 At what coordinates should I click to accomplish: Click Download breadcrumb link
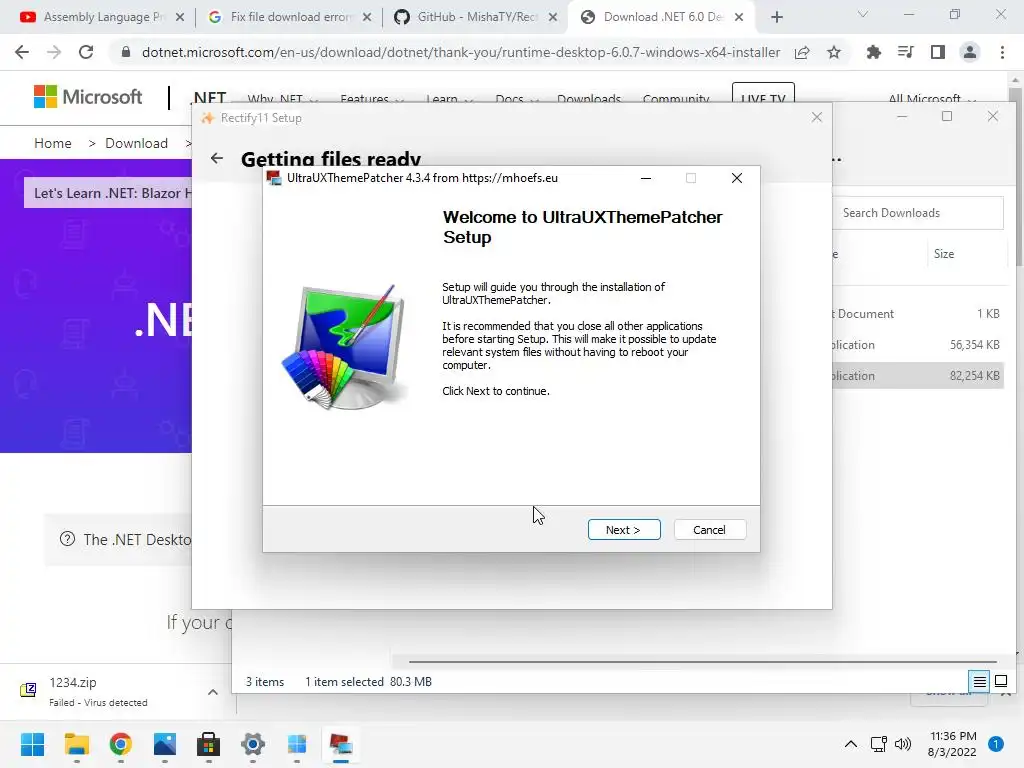point(136,143)
